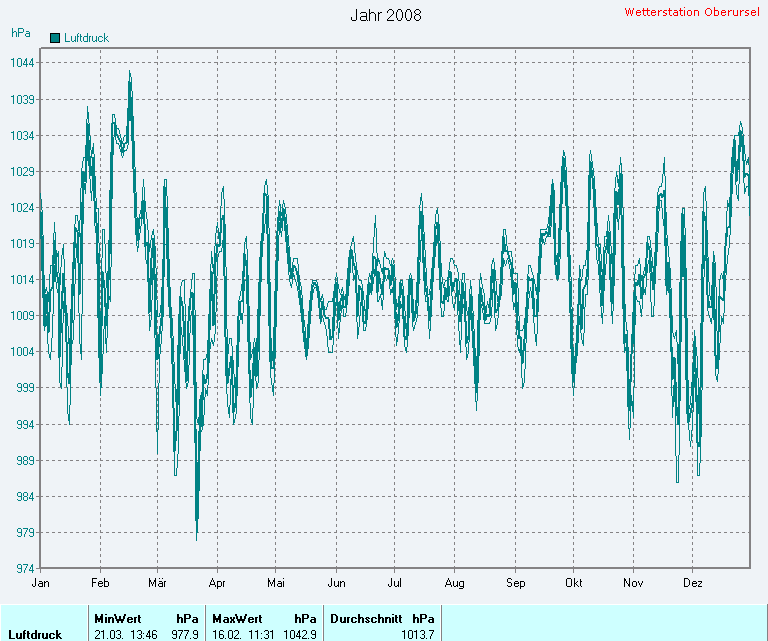Click the chart title Jahr 2008

tap(386, 15)
